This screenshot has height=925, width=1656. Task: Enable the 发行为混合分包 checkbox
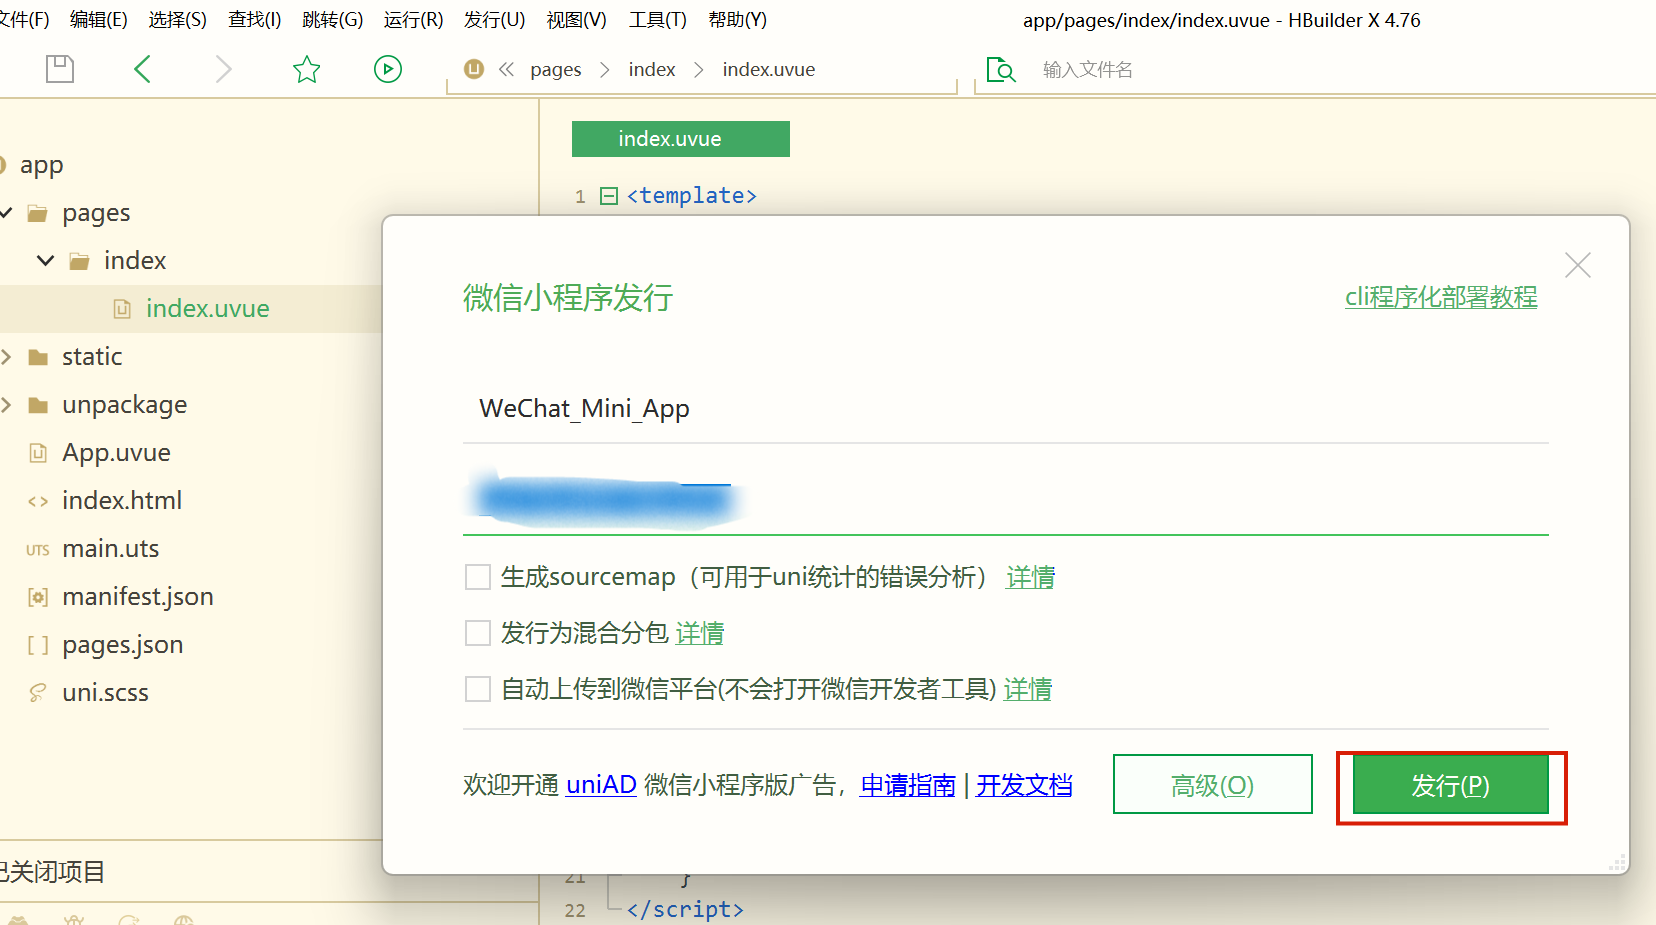478,633
